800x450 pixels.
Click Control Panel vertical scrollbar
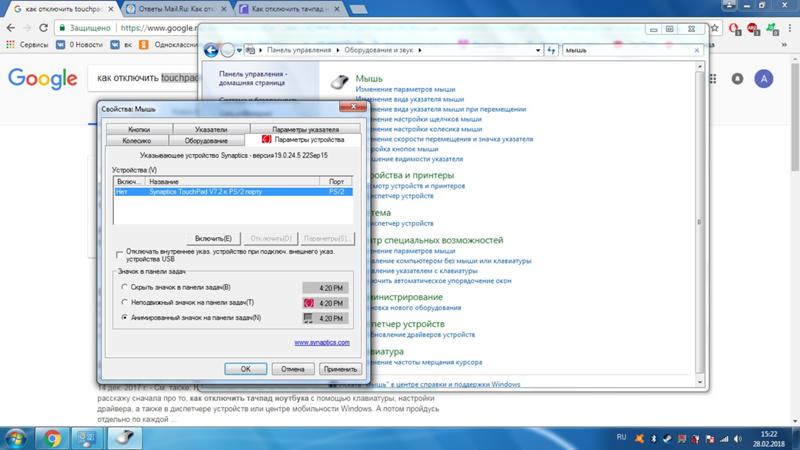pyautogui.click(x=699, y=224)
